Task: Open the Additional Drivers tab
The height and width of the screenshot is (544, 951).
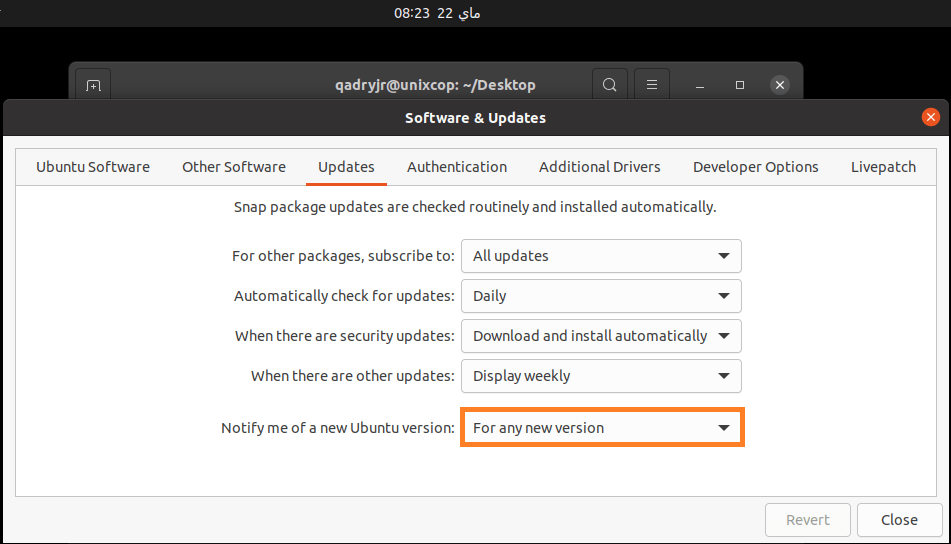Action: click(600, 167)
